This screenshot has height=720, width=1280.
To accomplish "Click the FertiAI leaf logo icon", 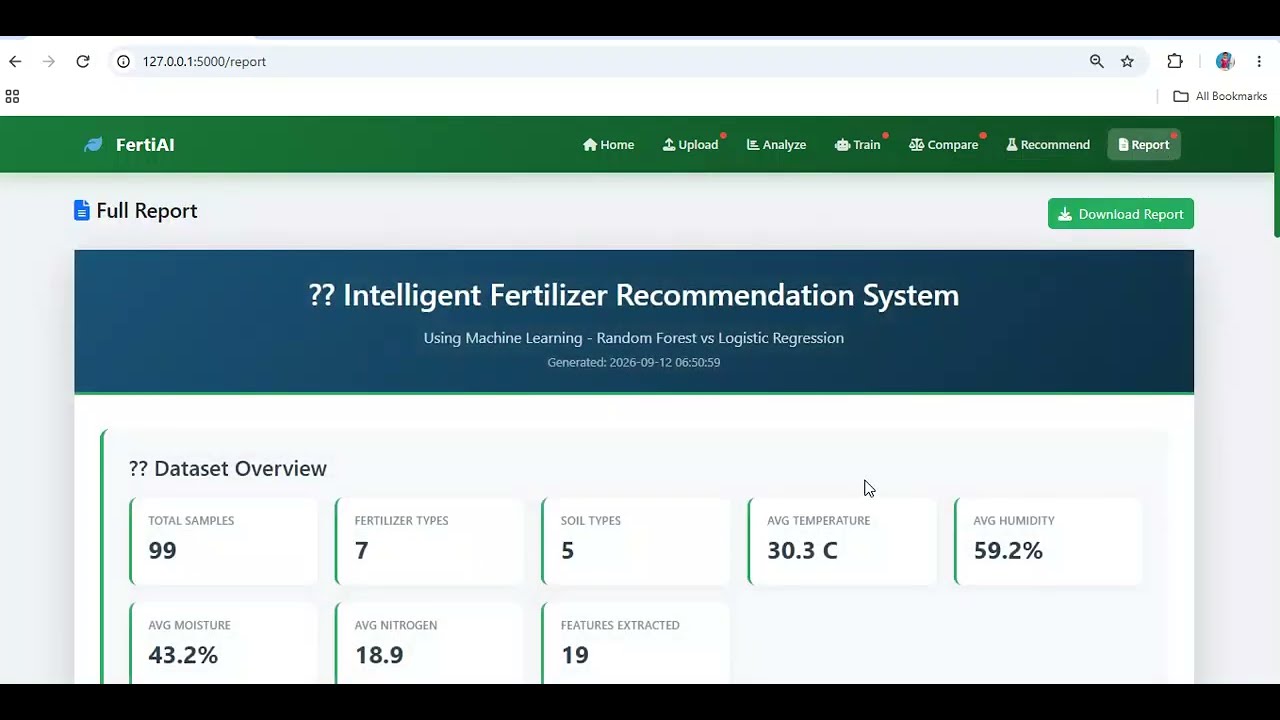I will point(93,145).
